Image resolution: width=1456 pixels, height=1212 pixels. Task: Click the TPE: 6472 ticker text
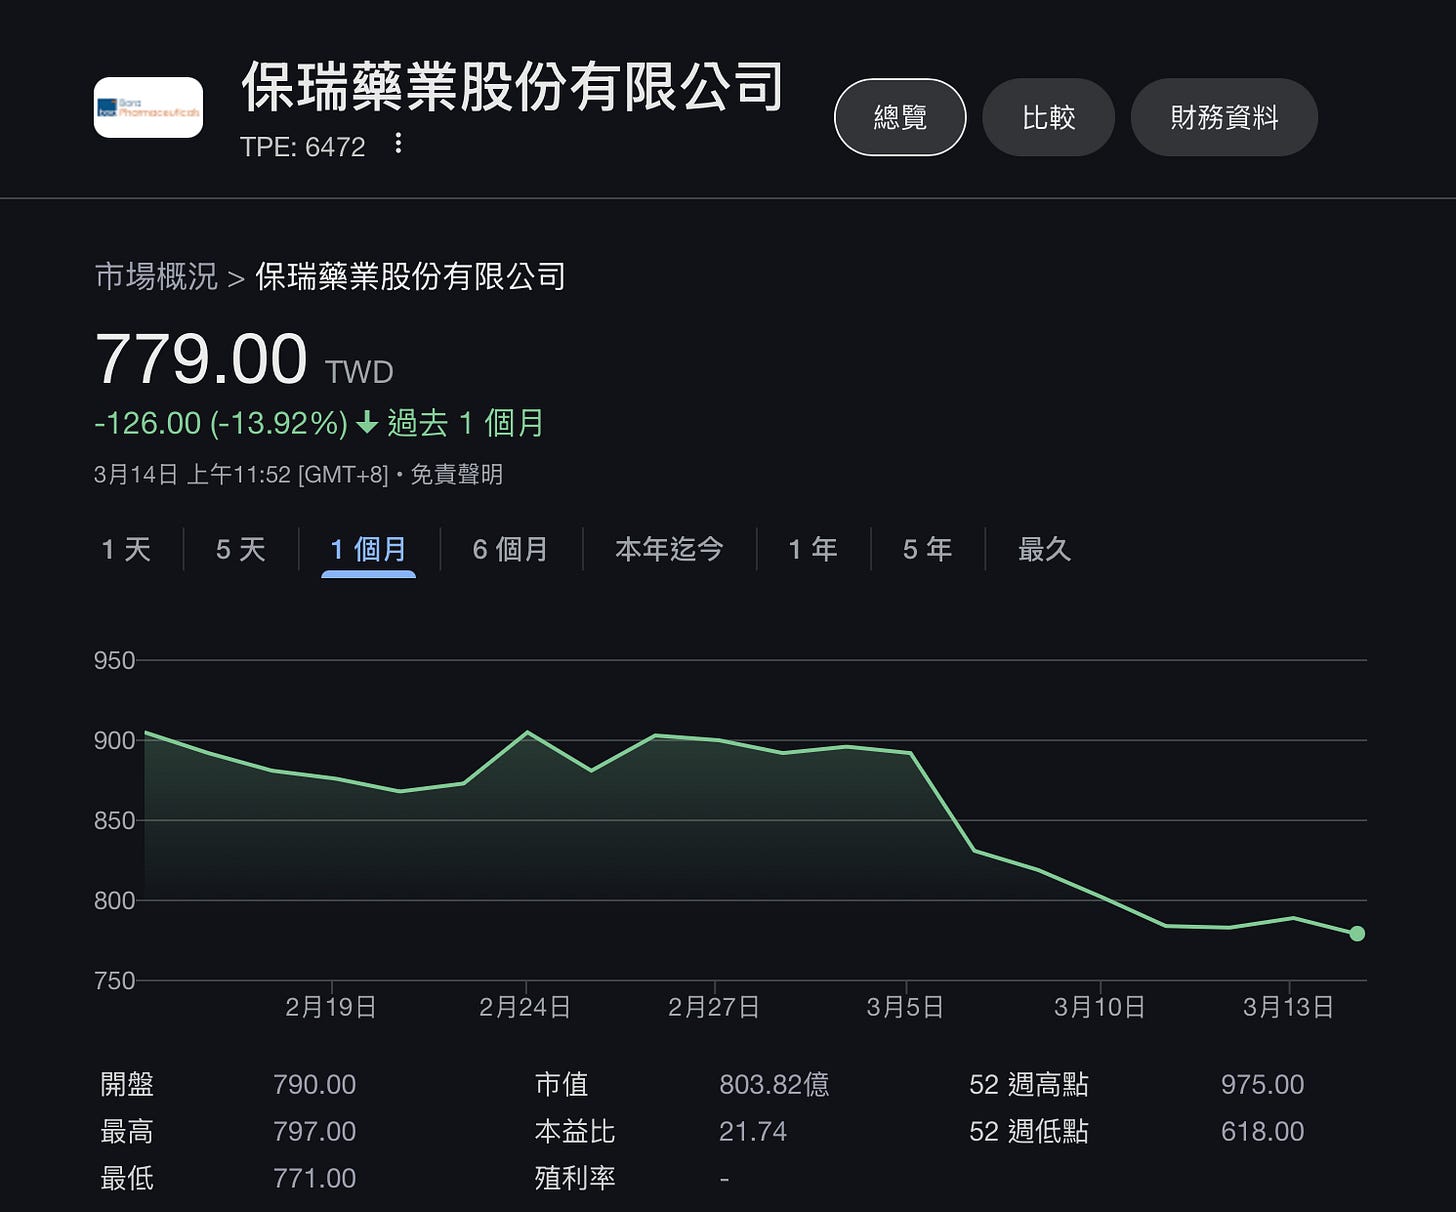click(303, 147)
